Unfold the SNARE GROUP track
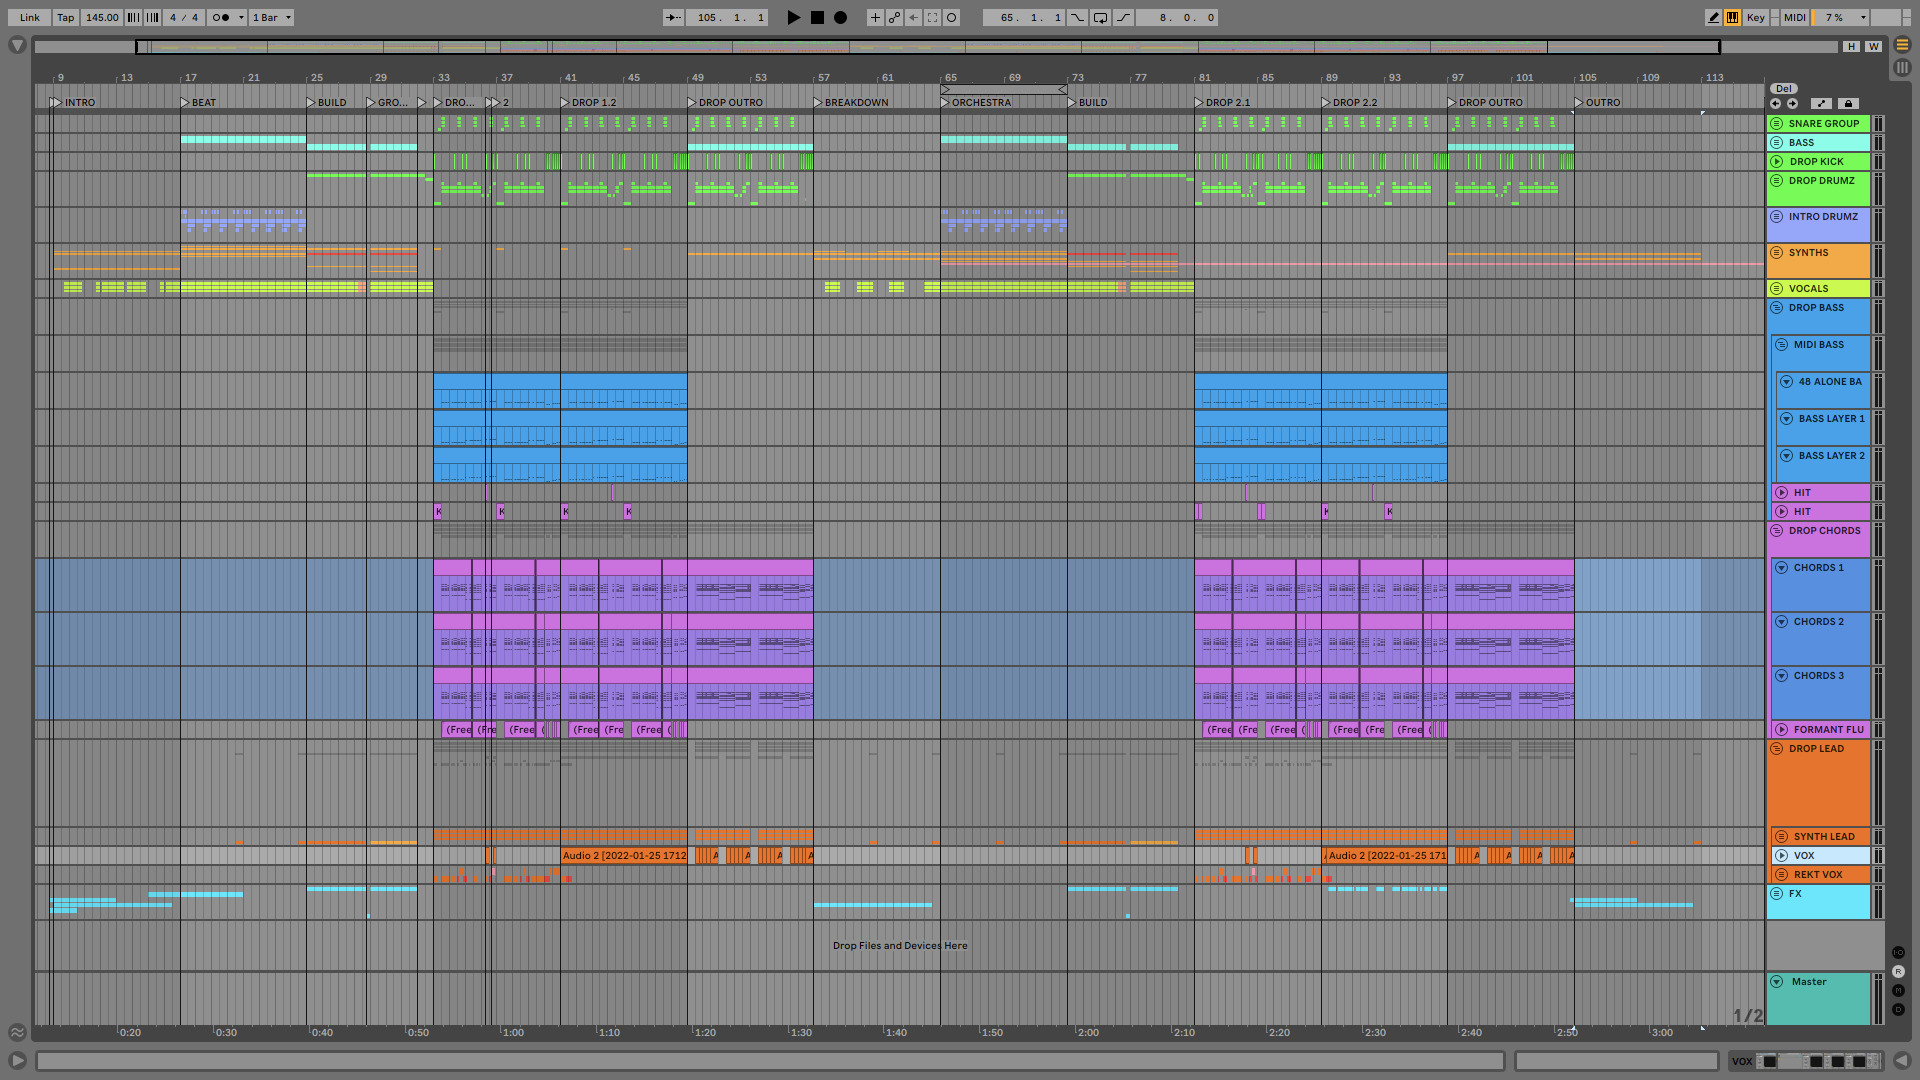1920x1080 pixels. 1777,124
